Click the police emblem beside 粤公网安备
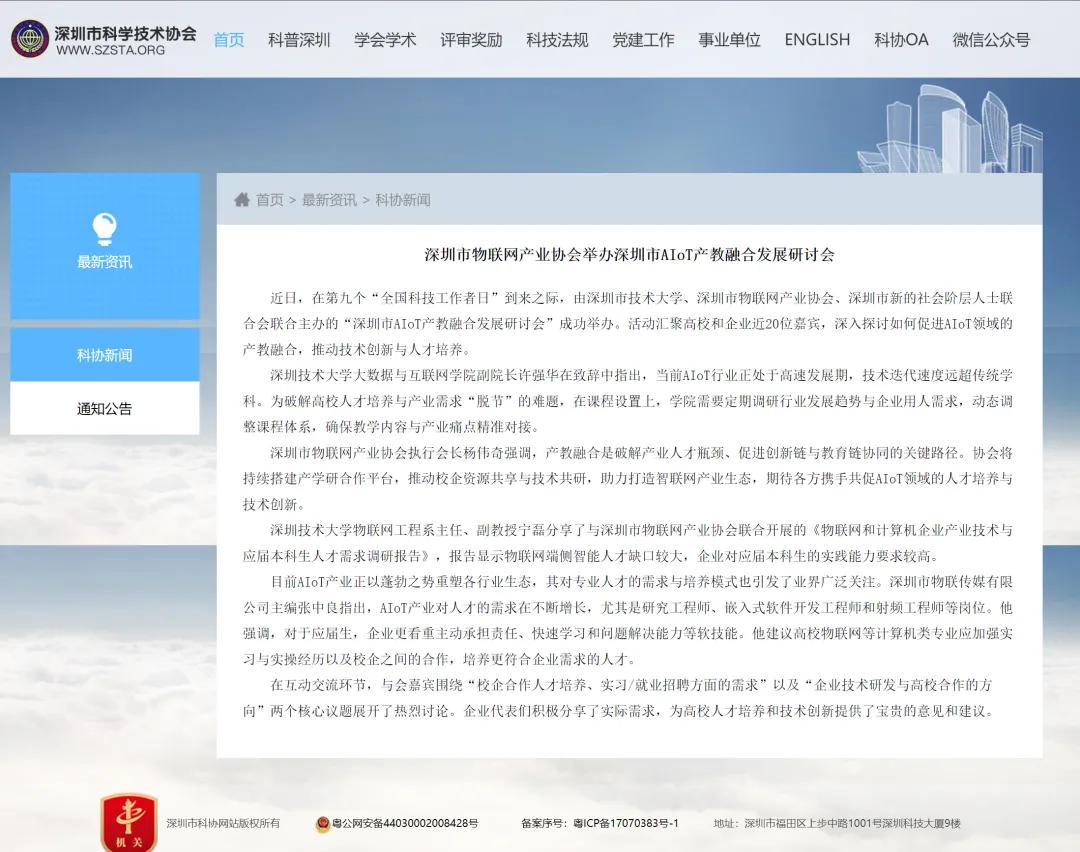 coord(322,824)
